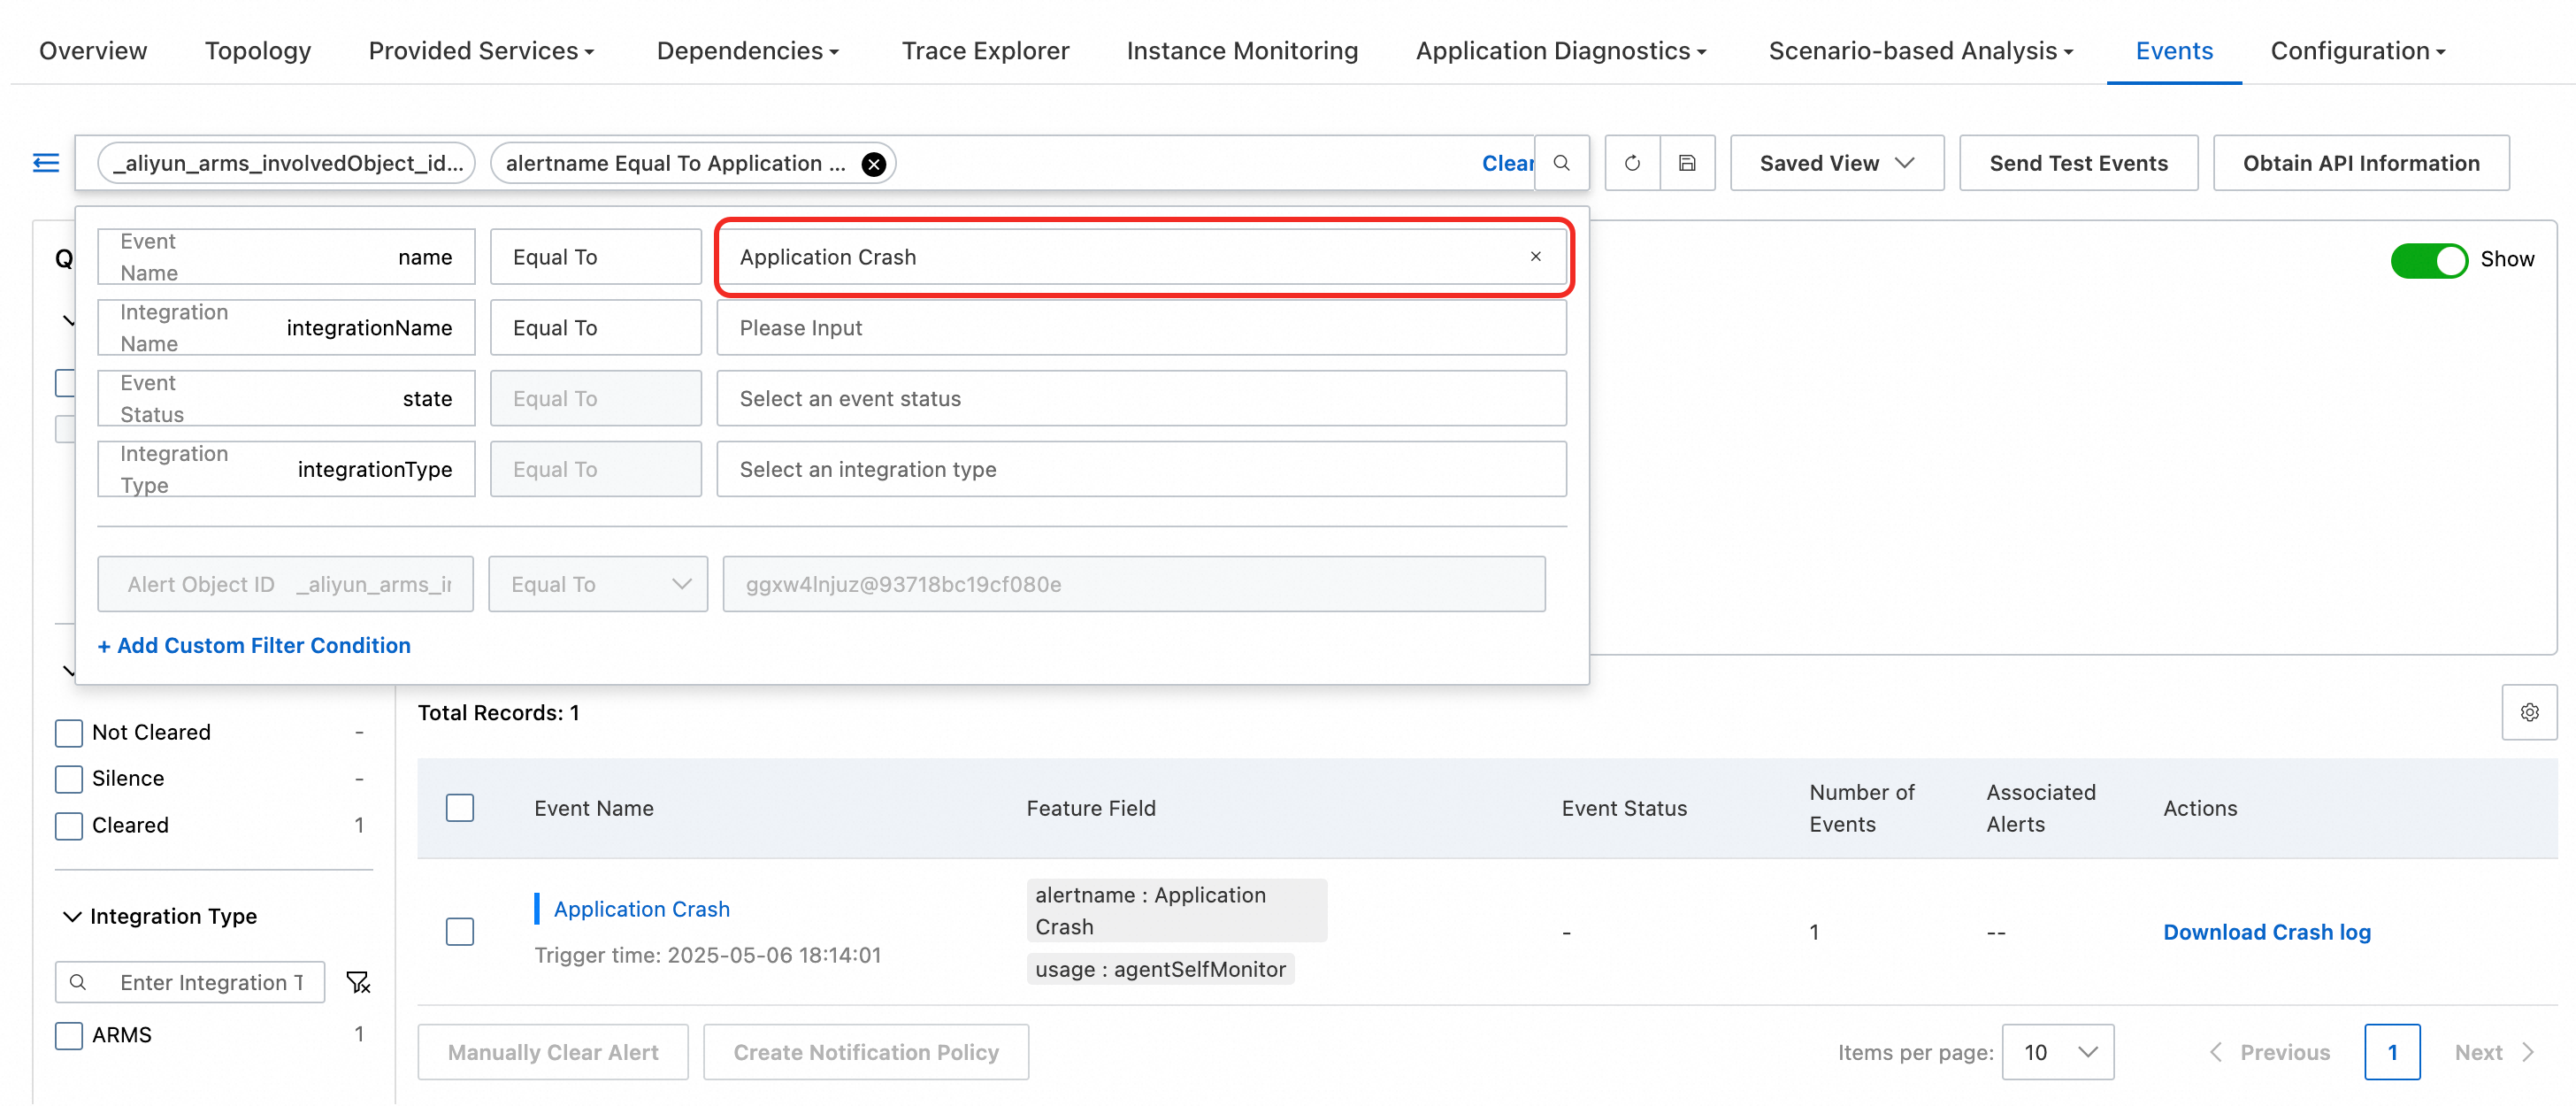Select the Application Crash row checkbox
The width and height of the screenshot is (2576, 1106).
[x=460, y=932]
